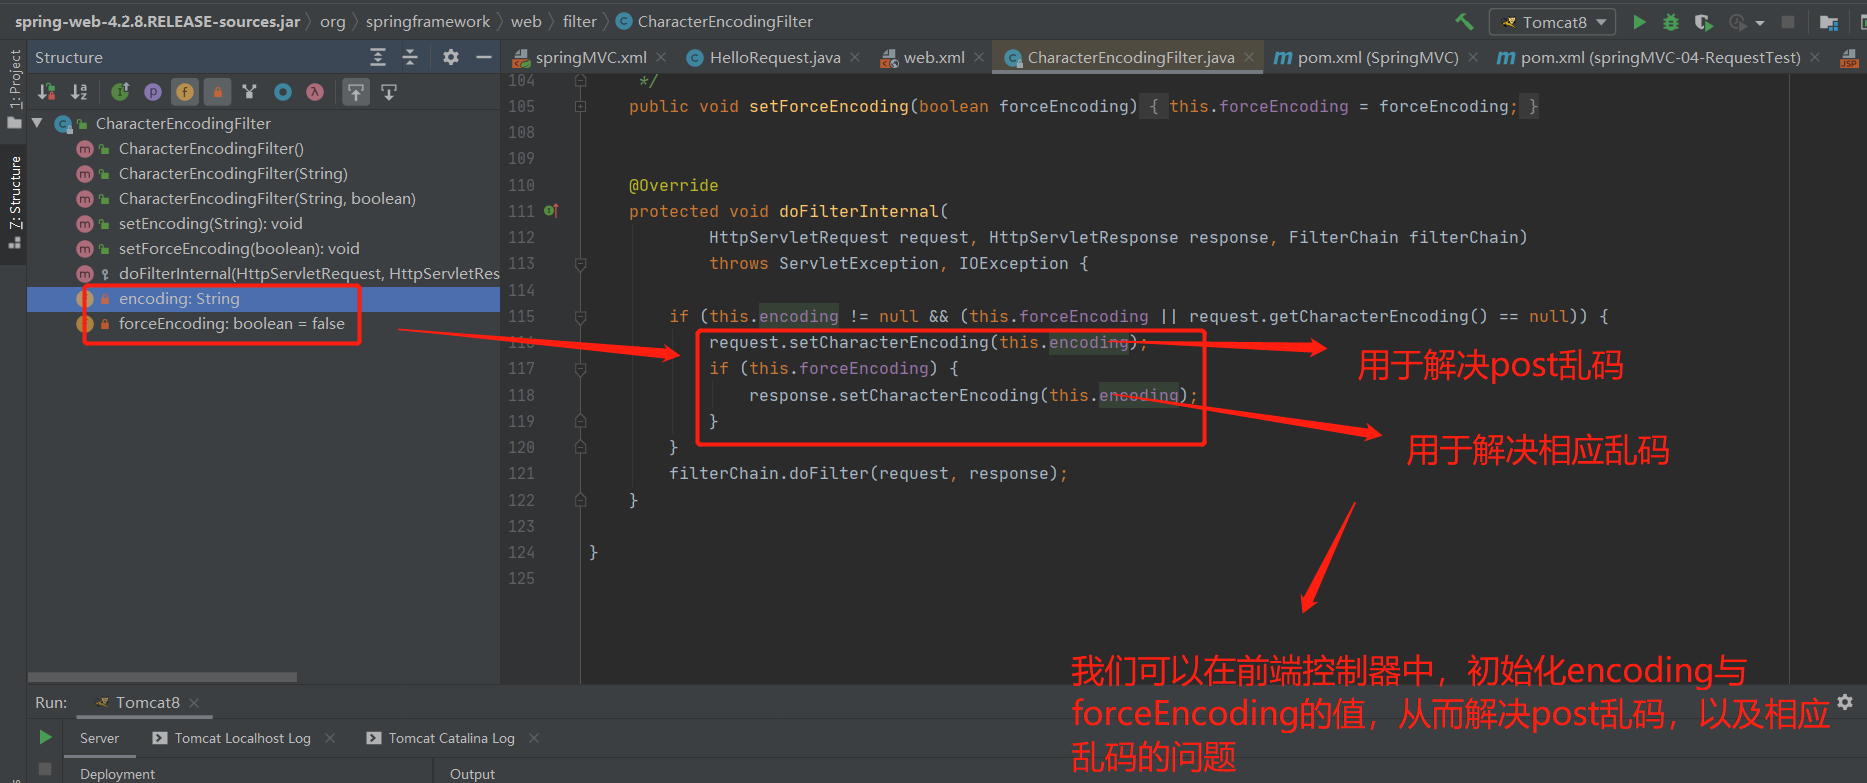
Task: Open the profiler run options dropdown arrow
Action: (x=1760, y=22)
